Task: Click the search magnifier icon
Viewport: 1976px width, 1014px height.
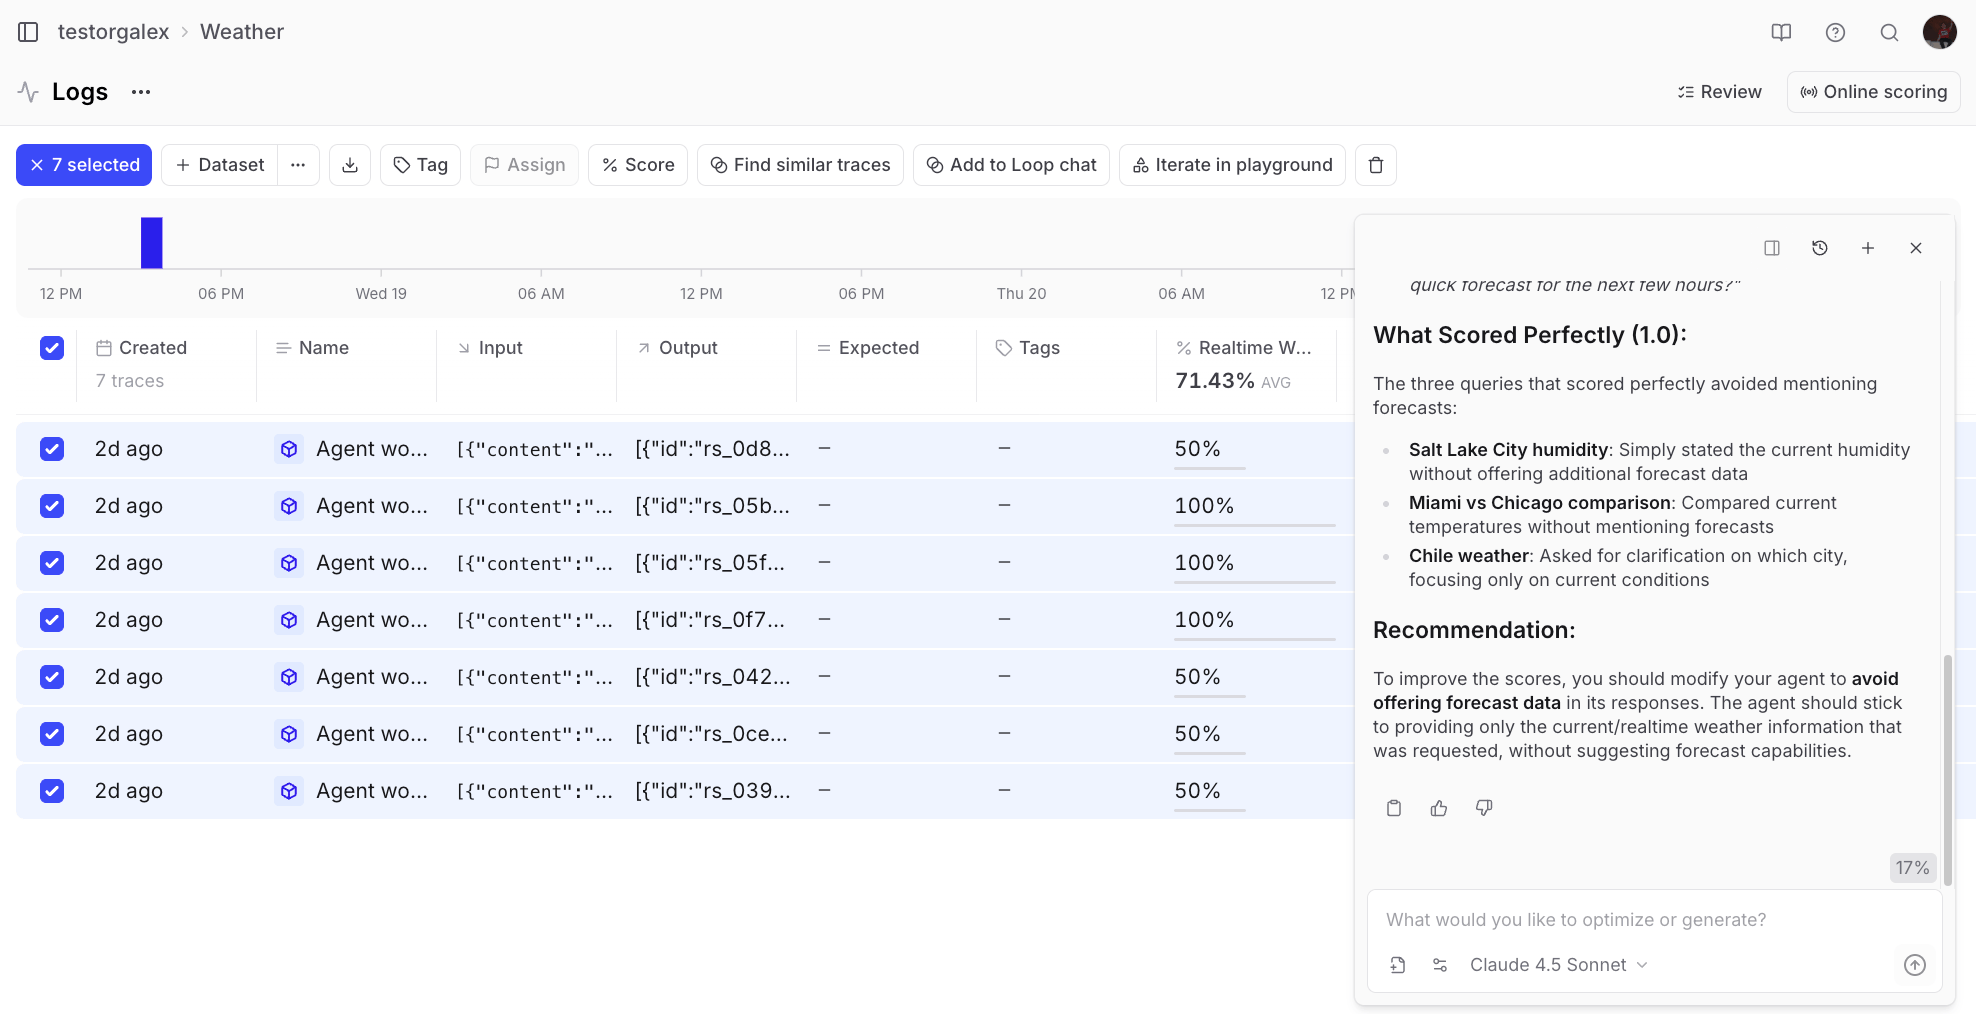Action: 1889,32
